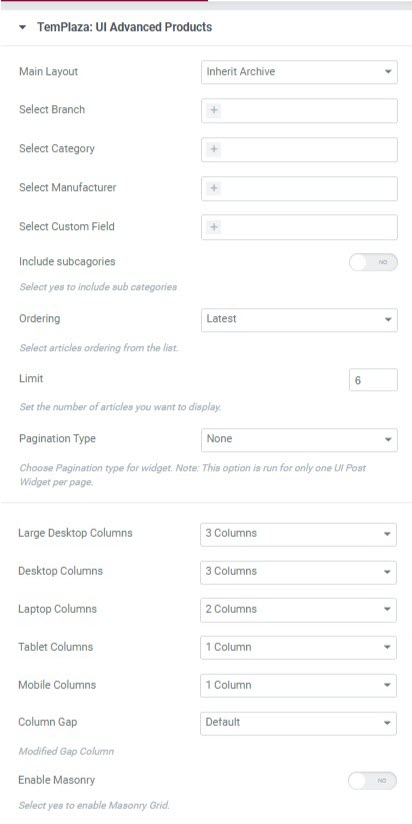
Task: Open the Column Gap dropdown
Action: pos(298,723)
